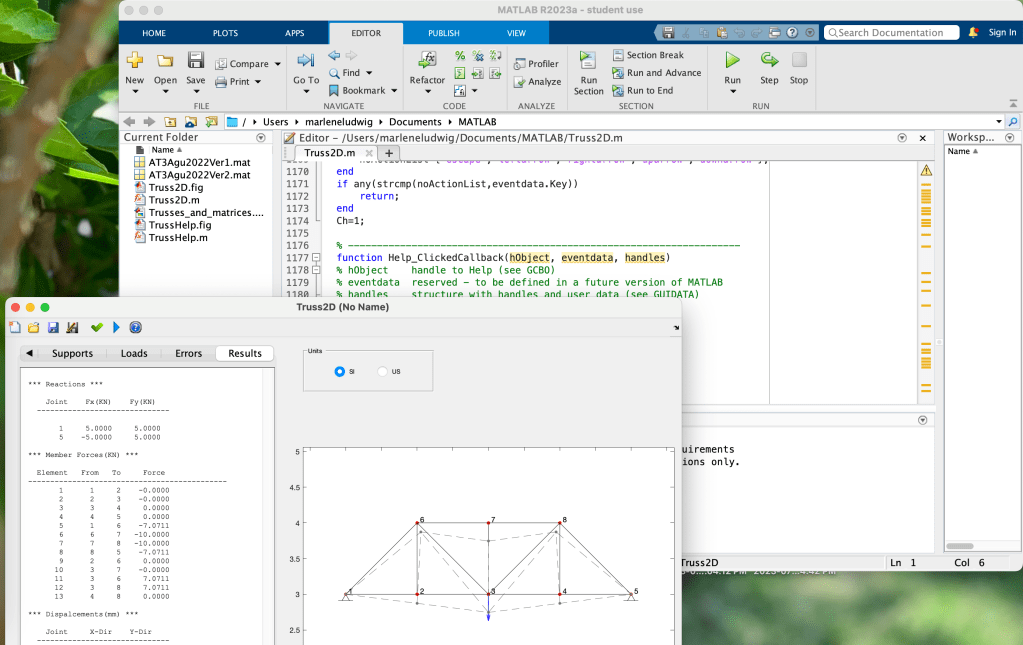Select the US units radio button
Viewport: 1023px width, 645px height.
[383, 371]
